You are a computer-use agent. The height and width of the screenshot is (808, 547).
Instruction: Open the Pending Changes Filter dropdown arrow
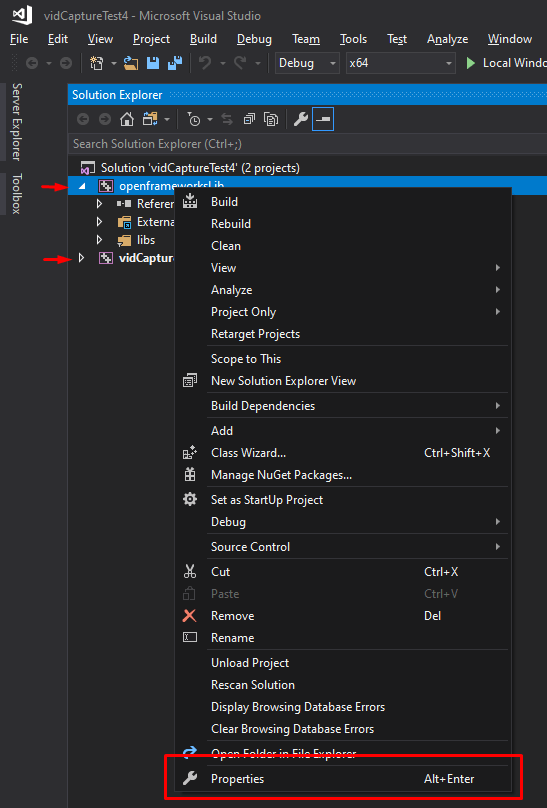210,120
